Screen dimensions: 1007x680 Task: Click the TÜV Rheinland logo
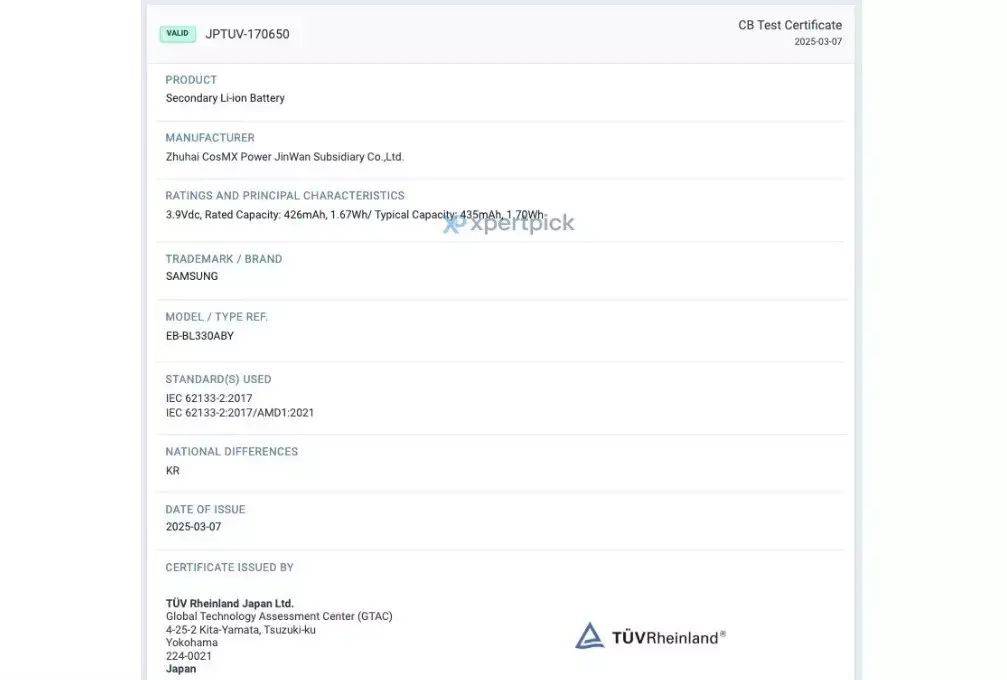tap(650, 636)
